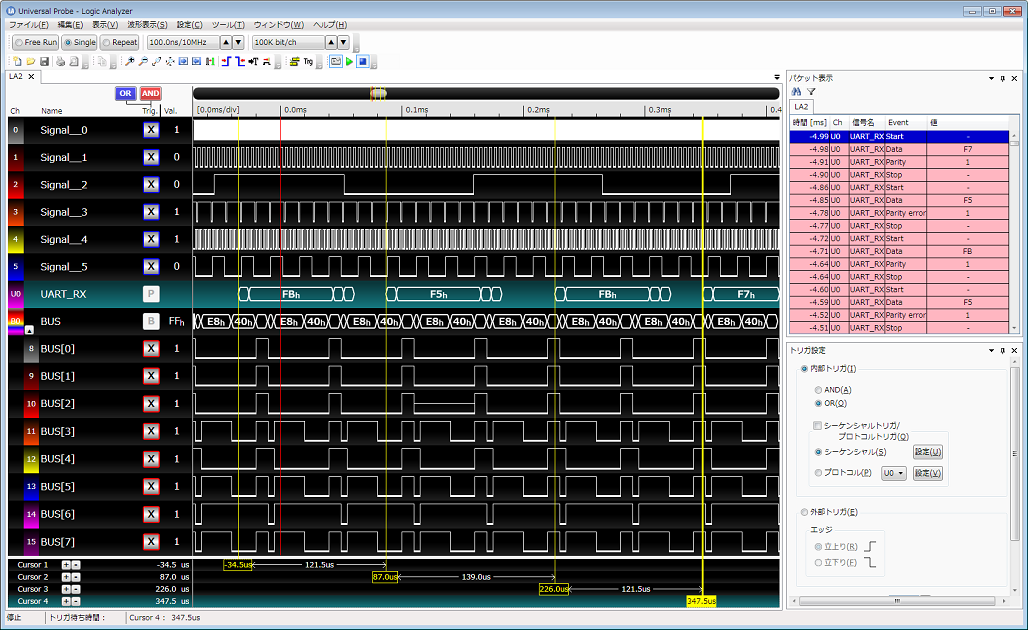Click the binoculars search icon in packet panel
Image resolution: width=1028 pixels, height=630 pixels.
pos(797,91)
